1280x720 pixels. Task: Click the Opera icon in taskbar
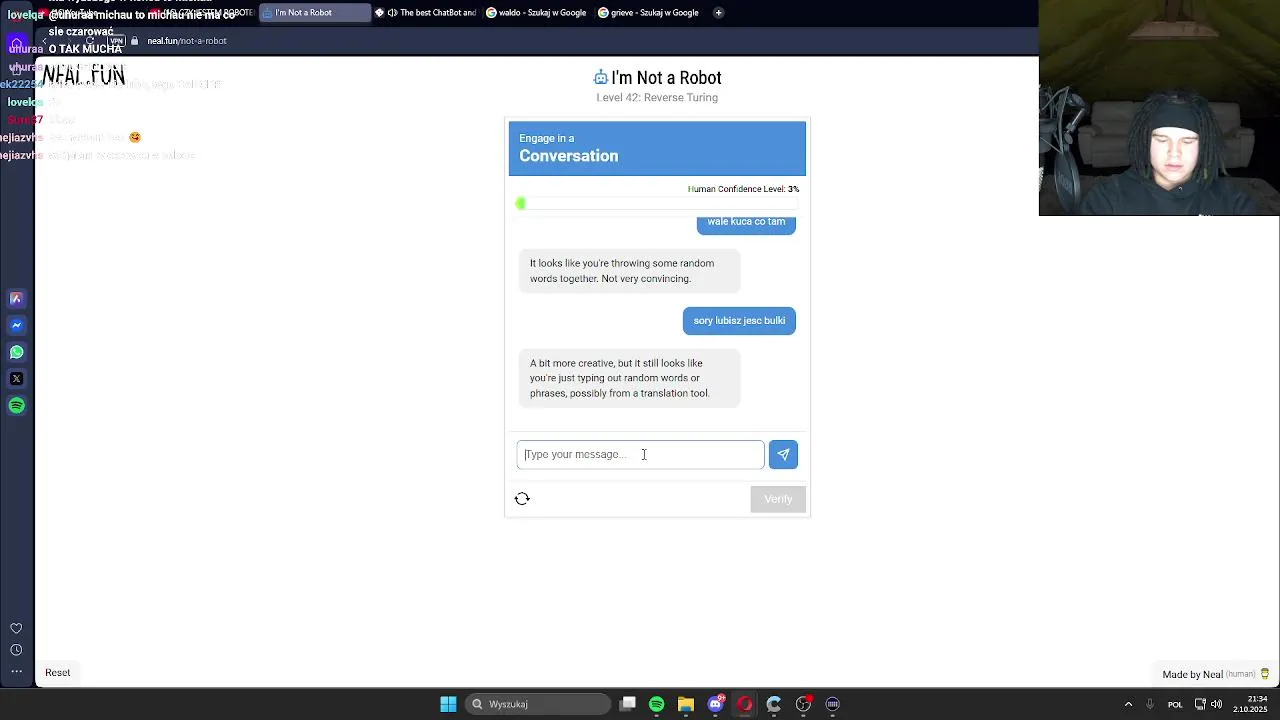745,704
